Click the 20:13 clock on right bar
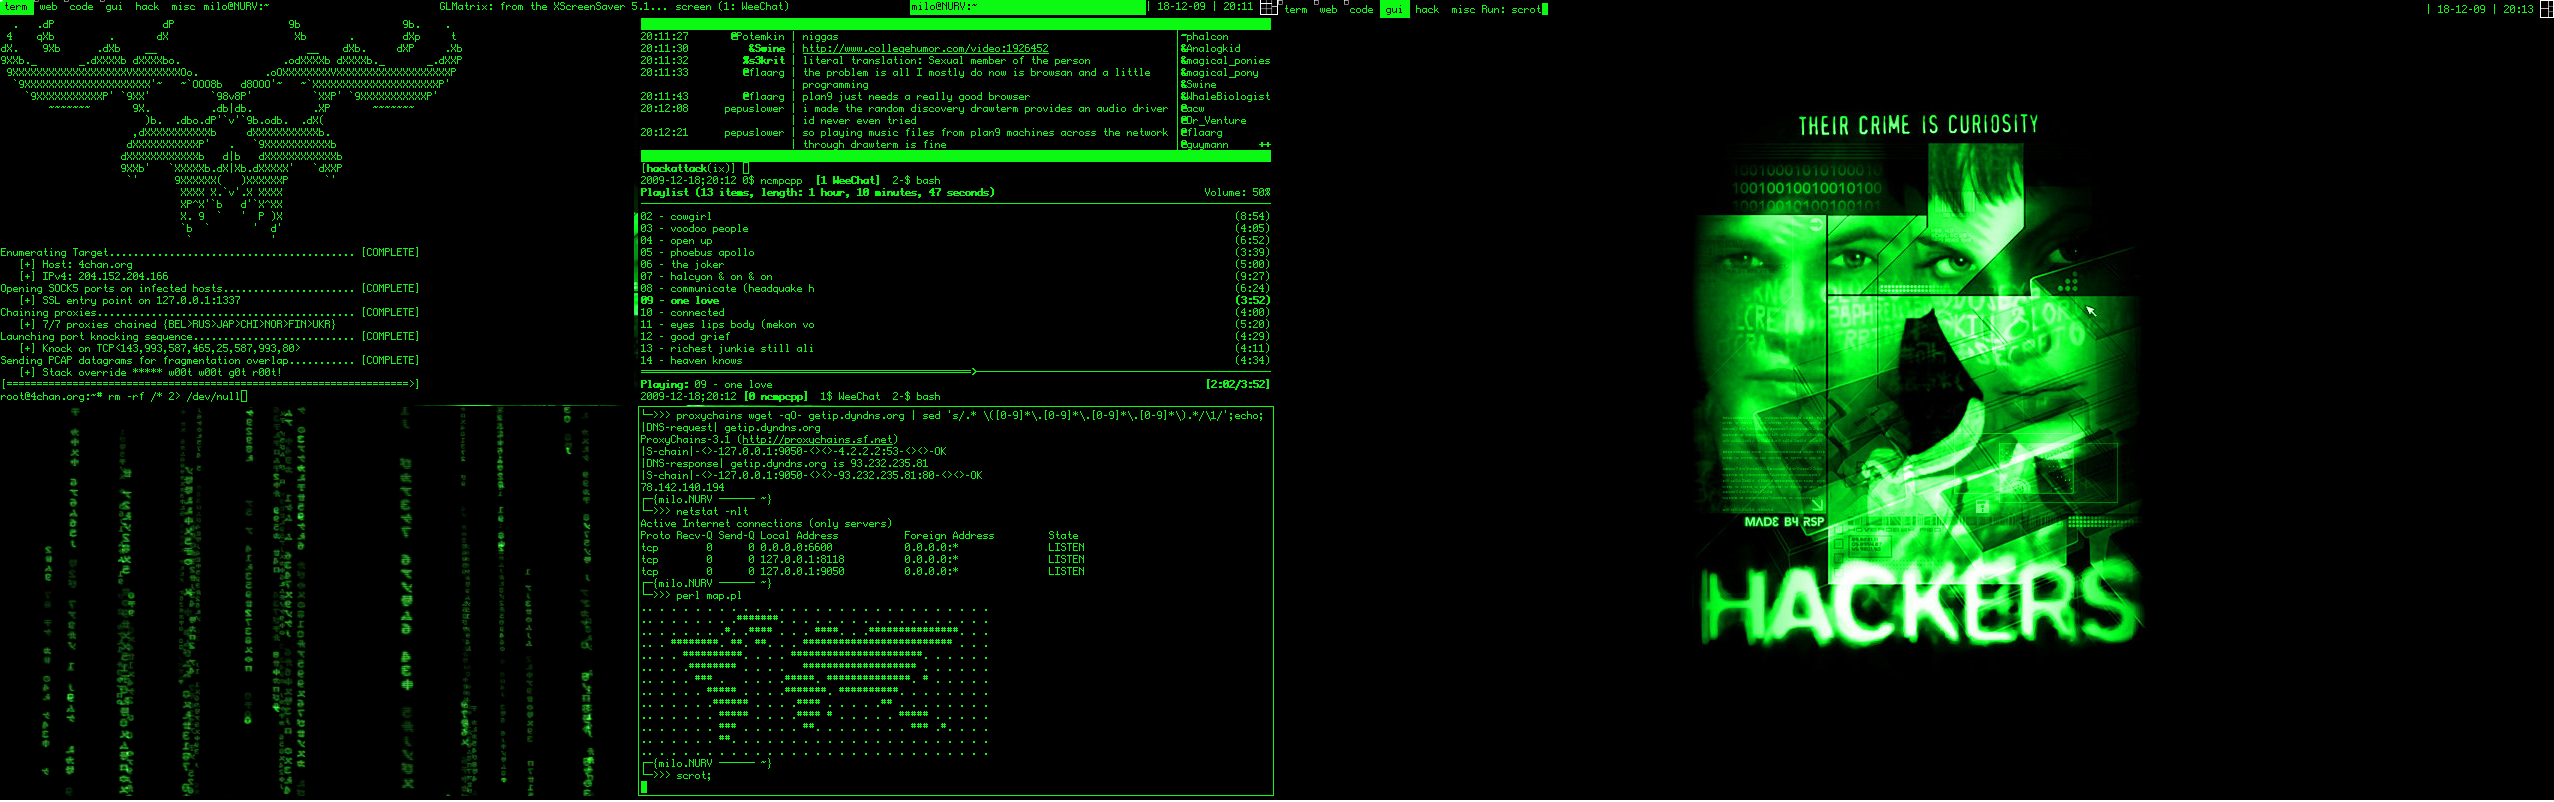Viewport: 2554px width, 802px height. [x=2518, y=9]
